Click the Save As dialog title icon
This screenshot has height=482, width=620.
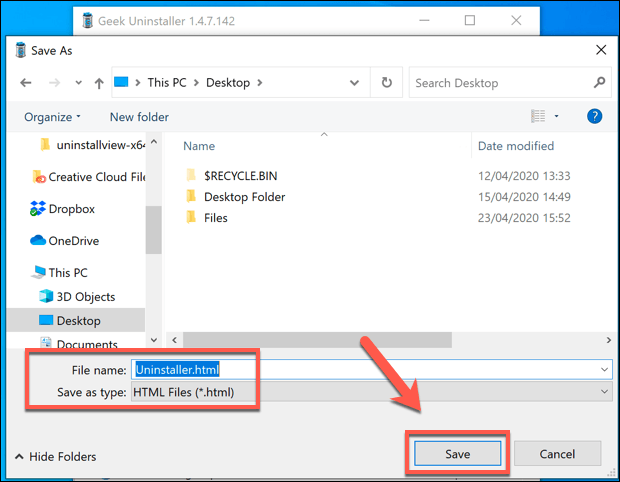coord(21,50)
